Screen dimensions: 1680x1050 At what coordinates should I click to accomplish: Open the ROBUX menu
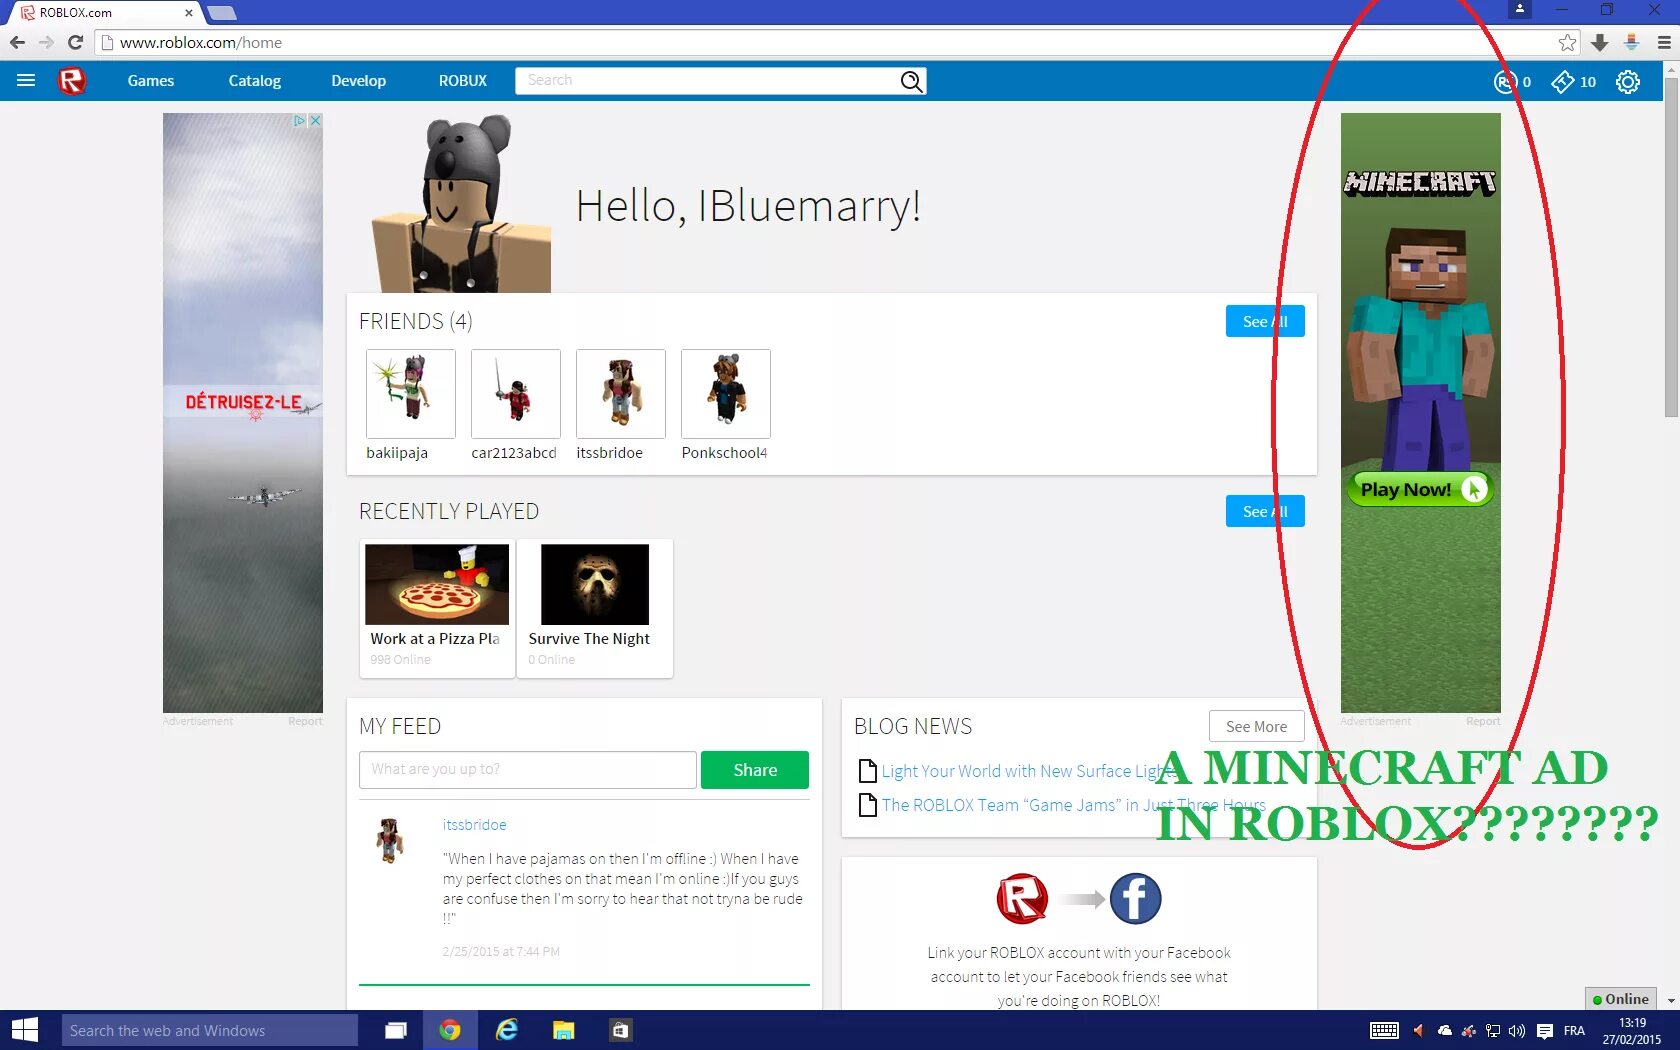point(463,81)
